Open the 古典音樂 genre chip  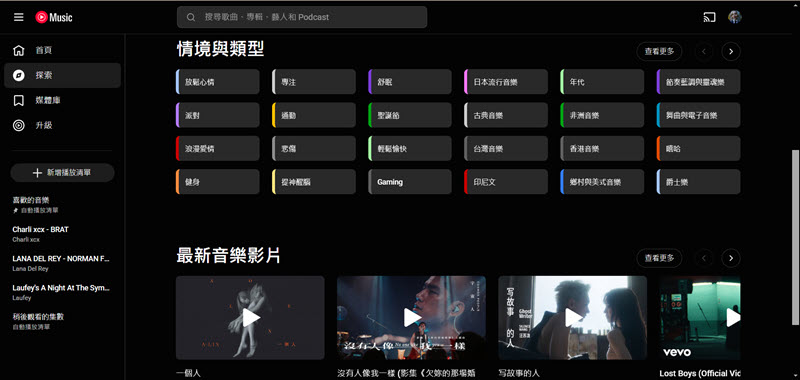pyautogui.click(x=506, y=115)
